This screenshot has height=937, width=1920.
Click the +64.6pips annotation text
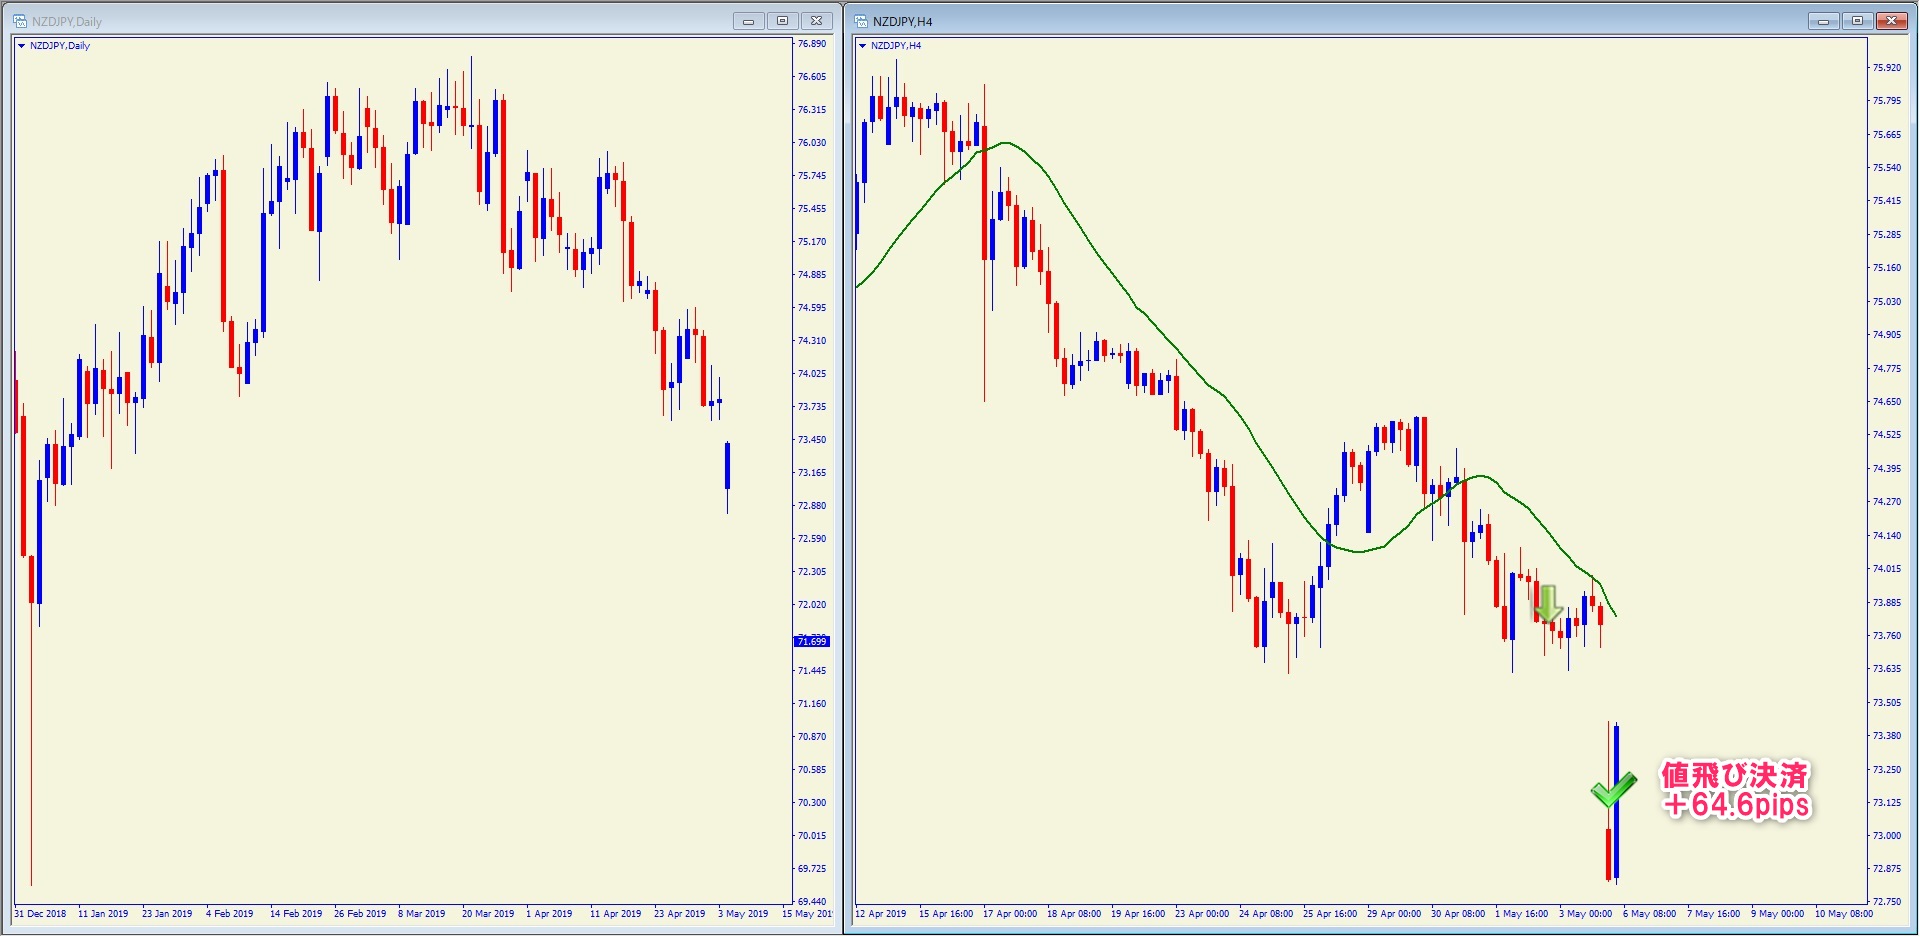coord(1737,805)
